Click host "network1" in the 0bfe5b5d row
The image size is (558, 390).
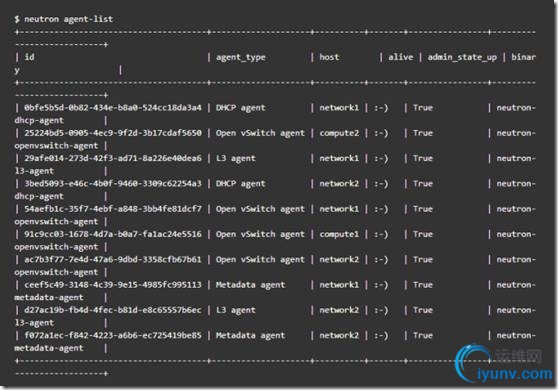[x=339, y=108]
